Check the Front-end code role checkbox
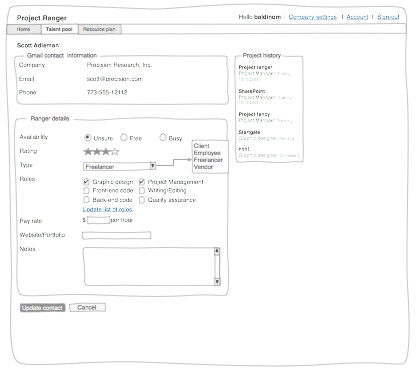 click(86, 191)
